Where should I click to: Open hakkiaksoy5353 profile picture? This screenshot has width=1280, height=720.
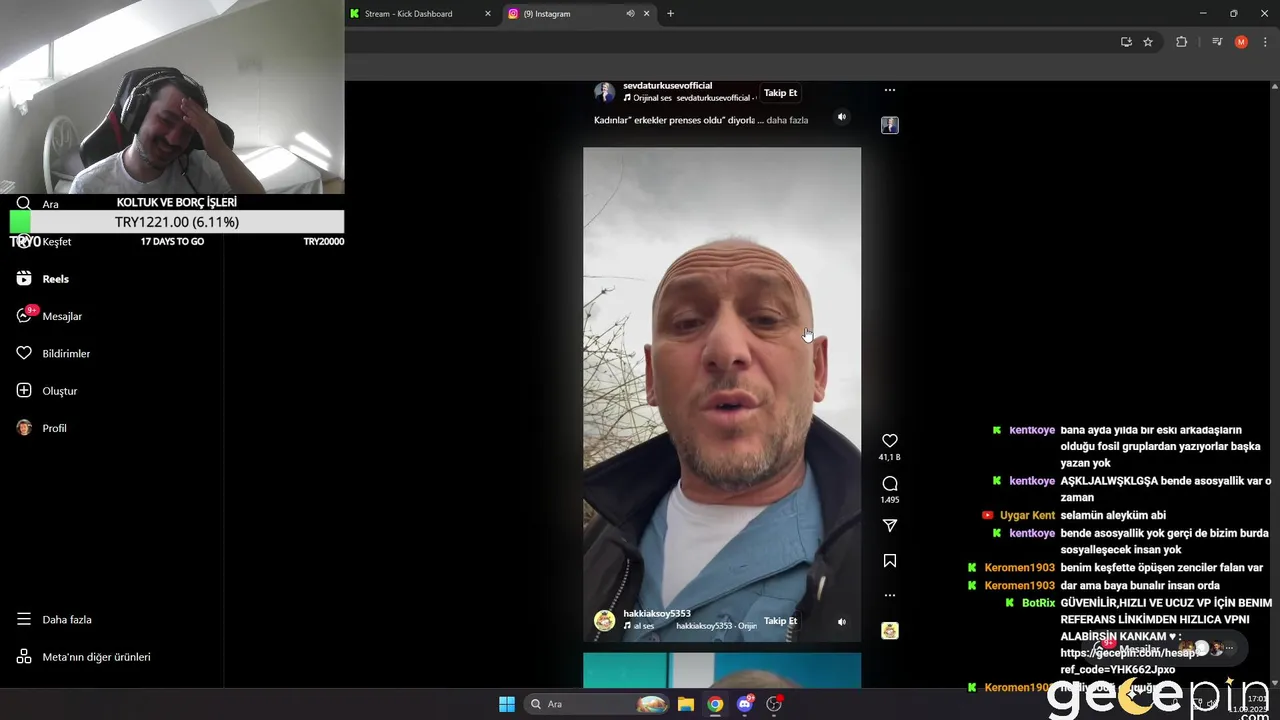point(605,621)
